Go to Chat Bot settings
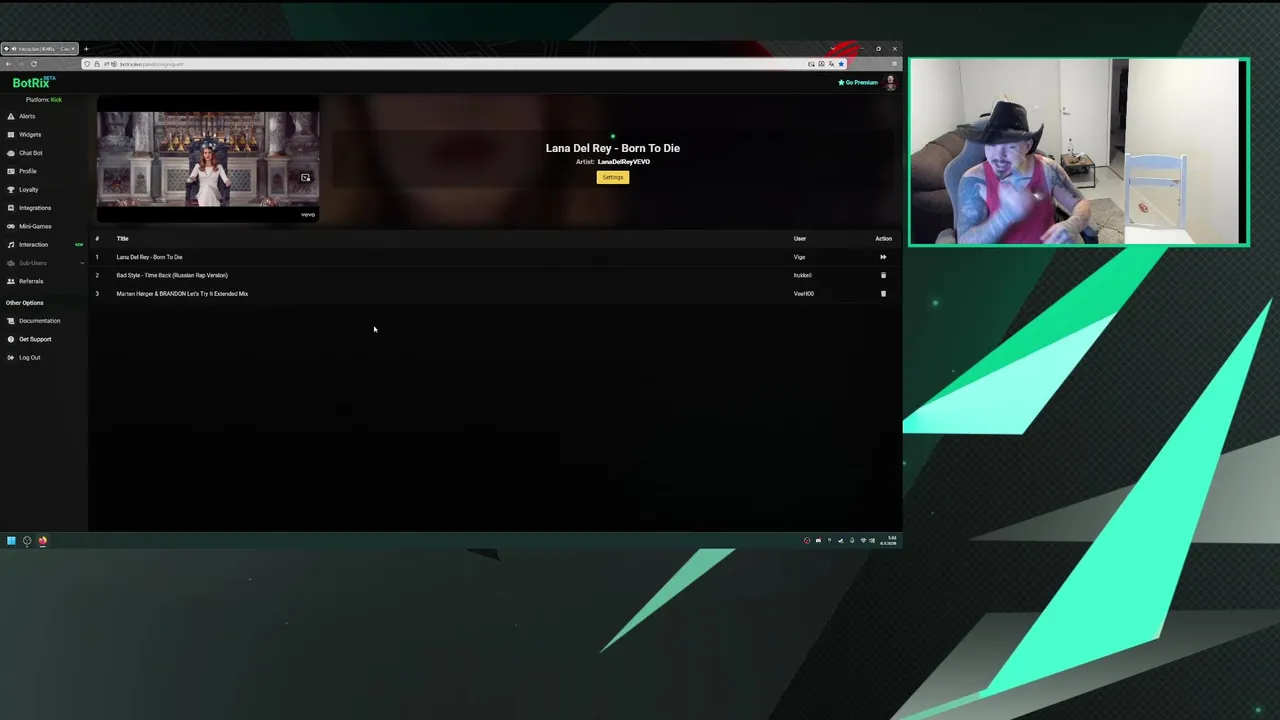 [x=30, y=153]
